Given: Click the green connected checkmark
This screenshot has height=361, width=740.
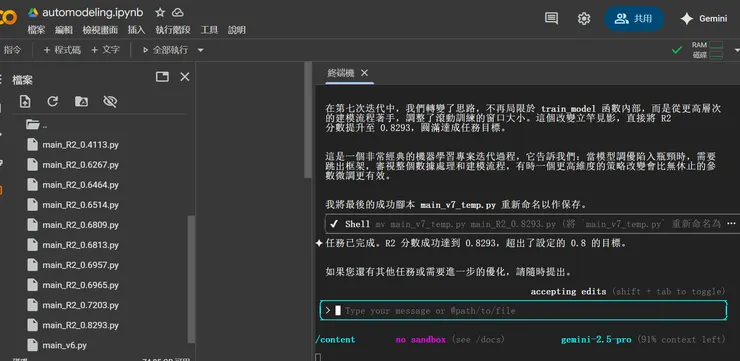Looking at the screenshot, I should 677,50.
